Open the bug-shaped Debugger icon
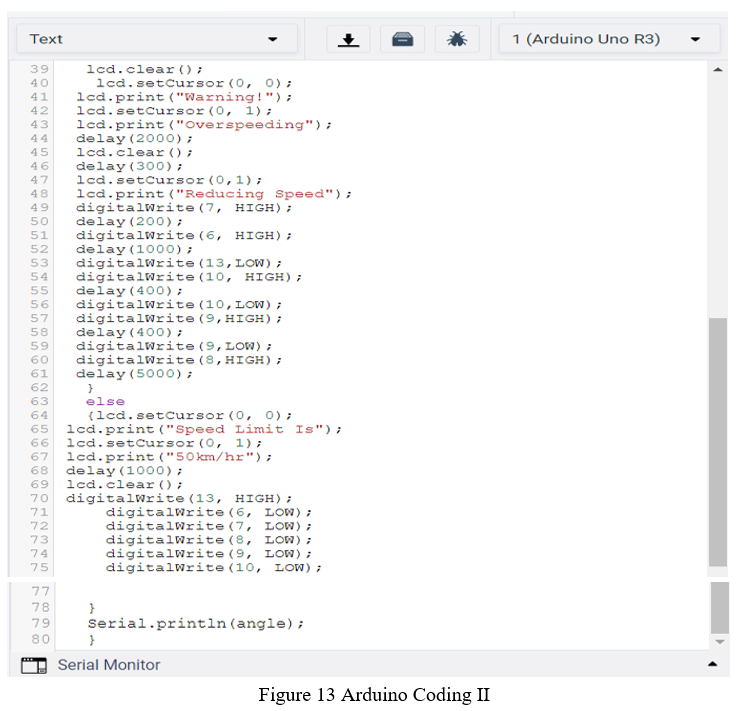The height and width of the screenshot is (711, 749). (x=457, y=39)
